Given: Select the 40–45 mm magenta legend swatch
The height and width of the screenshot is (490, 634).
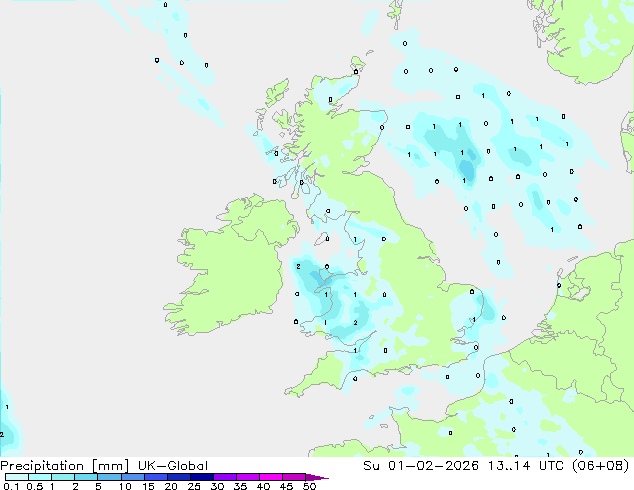Looking at the screenshot, I should click(x=271, y=477).
